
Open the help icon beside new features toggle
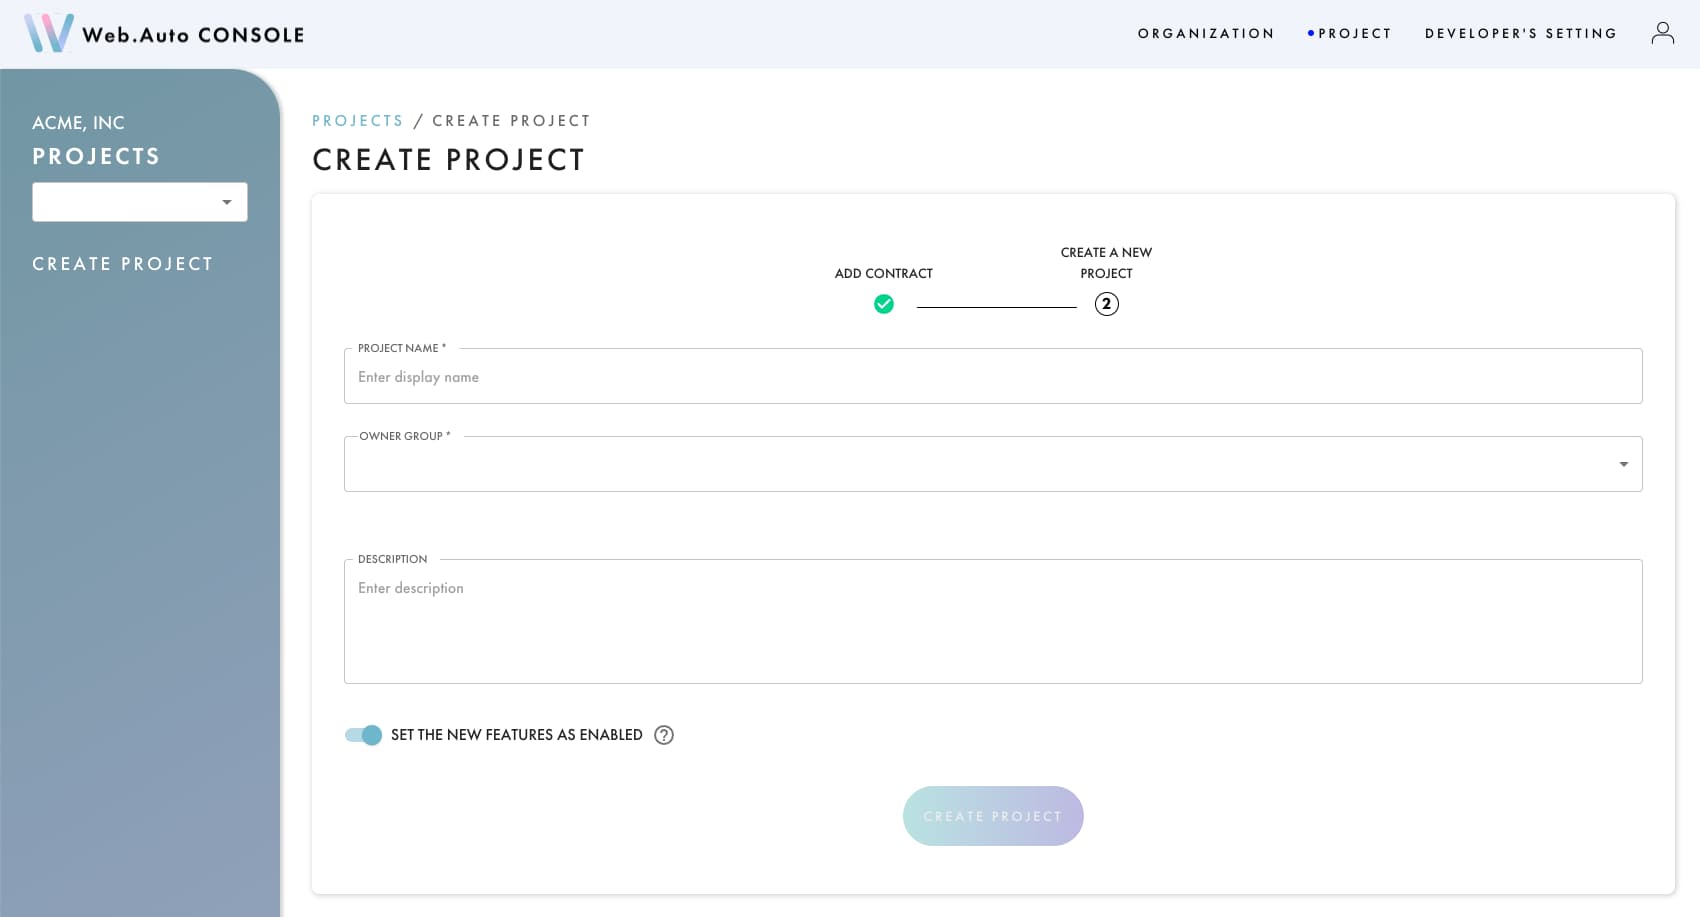tap(664, 735)
